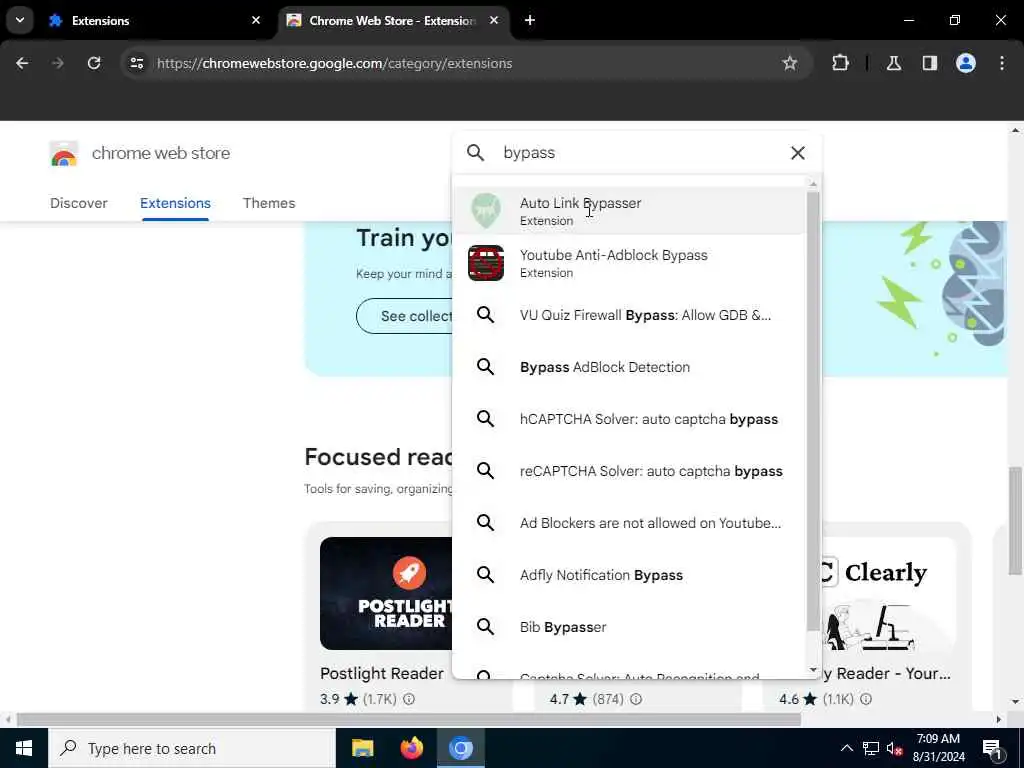
Task: Open the Chrome profile avatar
Action: coord(966,63)
